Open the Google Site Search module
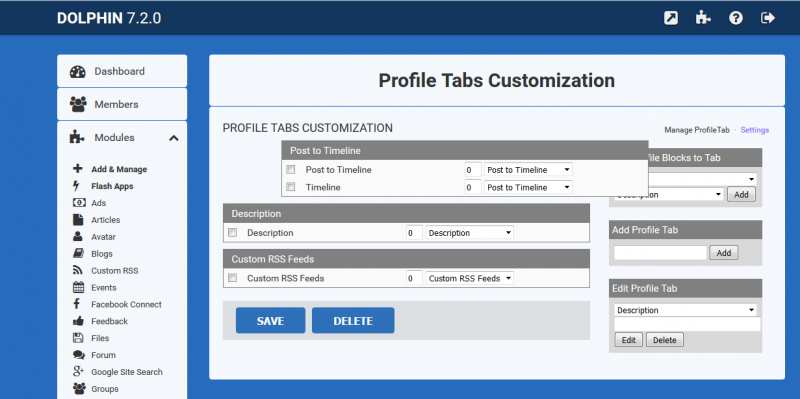This screenshot has height=399, width=800. click(127, 371)
